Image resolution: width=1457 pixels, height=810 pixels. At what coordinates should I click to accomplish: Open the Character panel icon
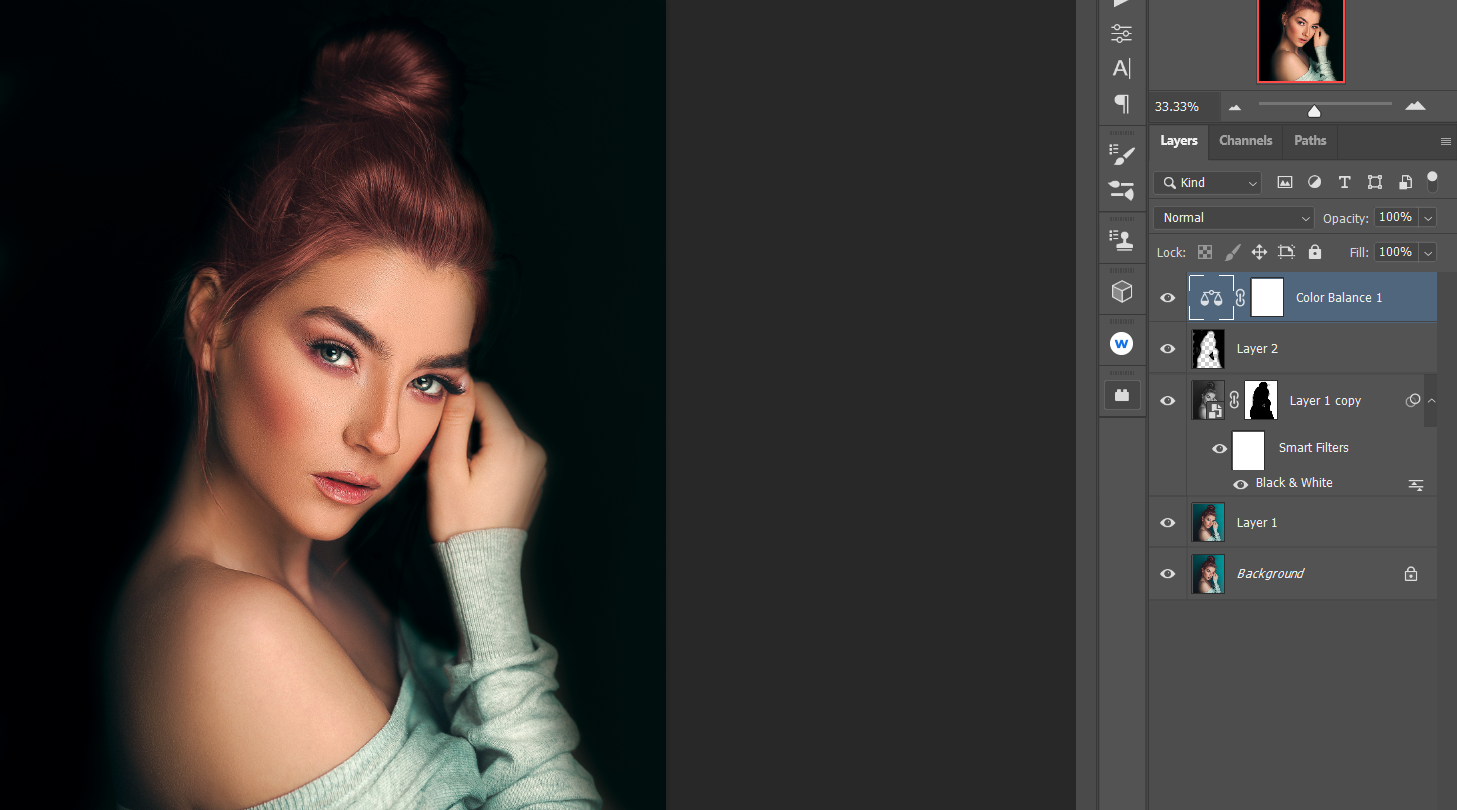click(1122, 68)
